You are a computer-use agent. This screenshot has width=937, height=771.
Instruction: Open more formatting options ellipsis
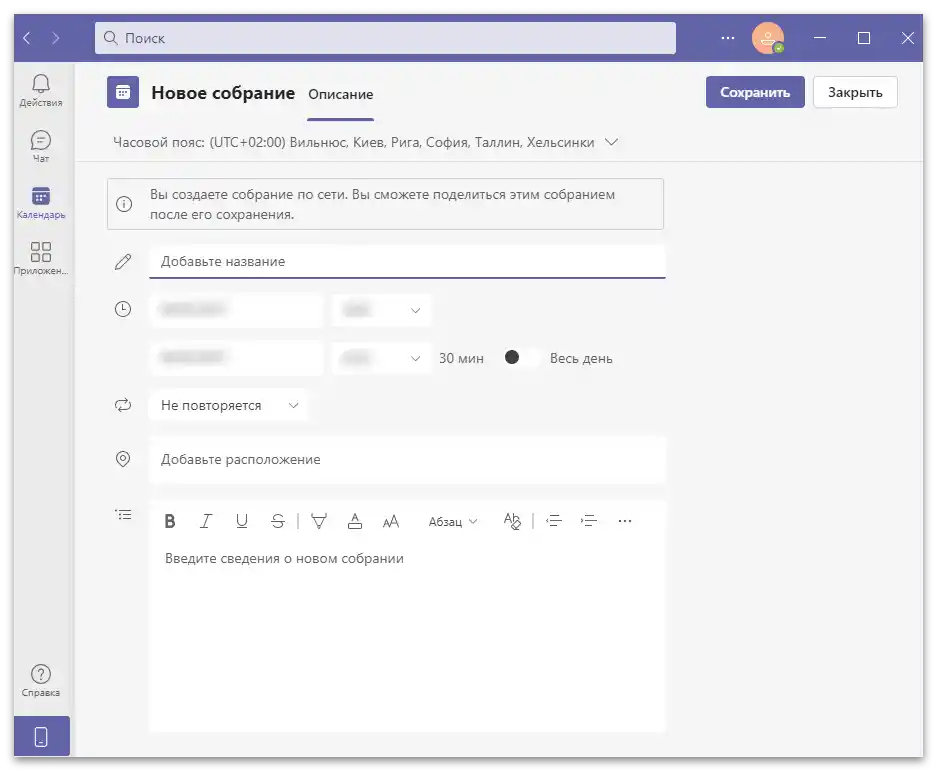pyautogui.click(x=624, y=521)
